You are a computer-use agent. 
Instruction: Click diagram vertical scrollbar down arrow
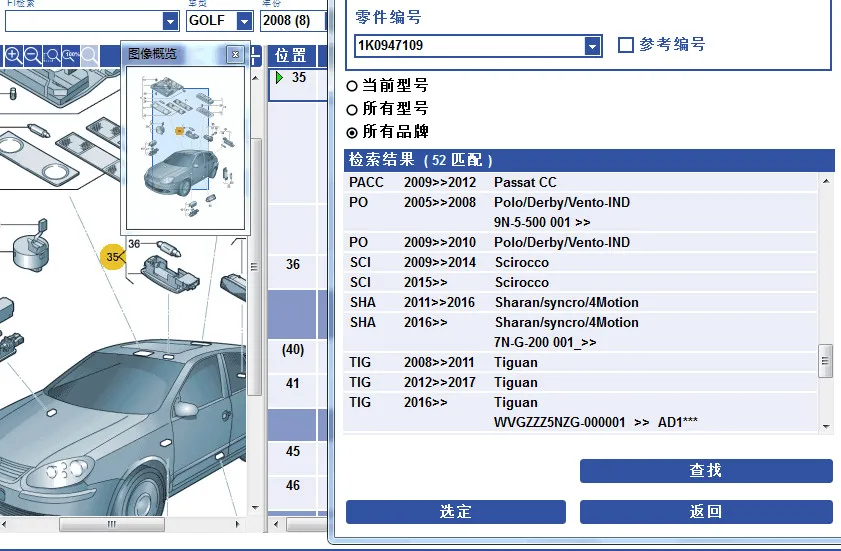pos(255,508)
